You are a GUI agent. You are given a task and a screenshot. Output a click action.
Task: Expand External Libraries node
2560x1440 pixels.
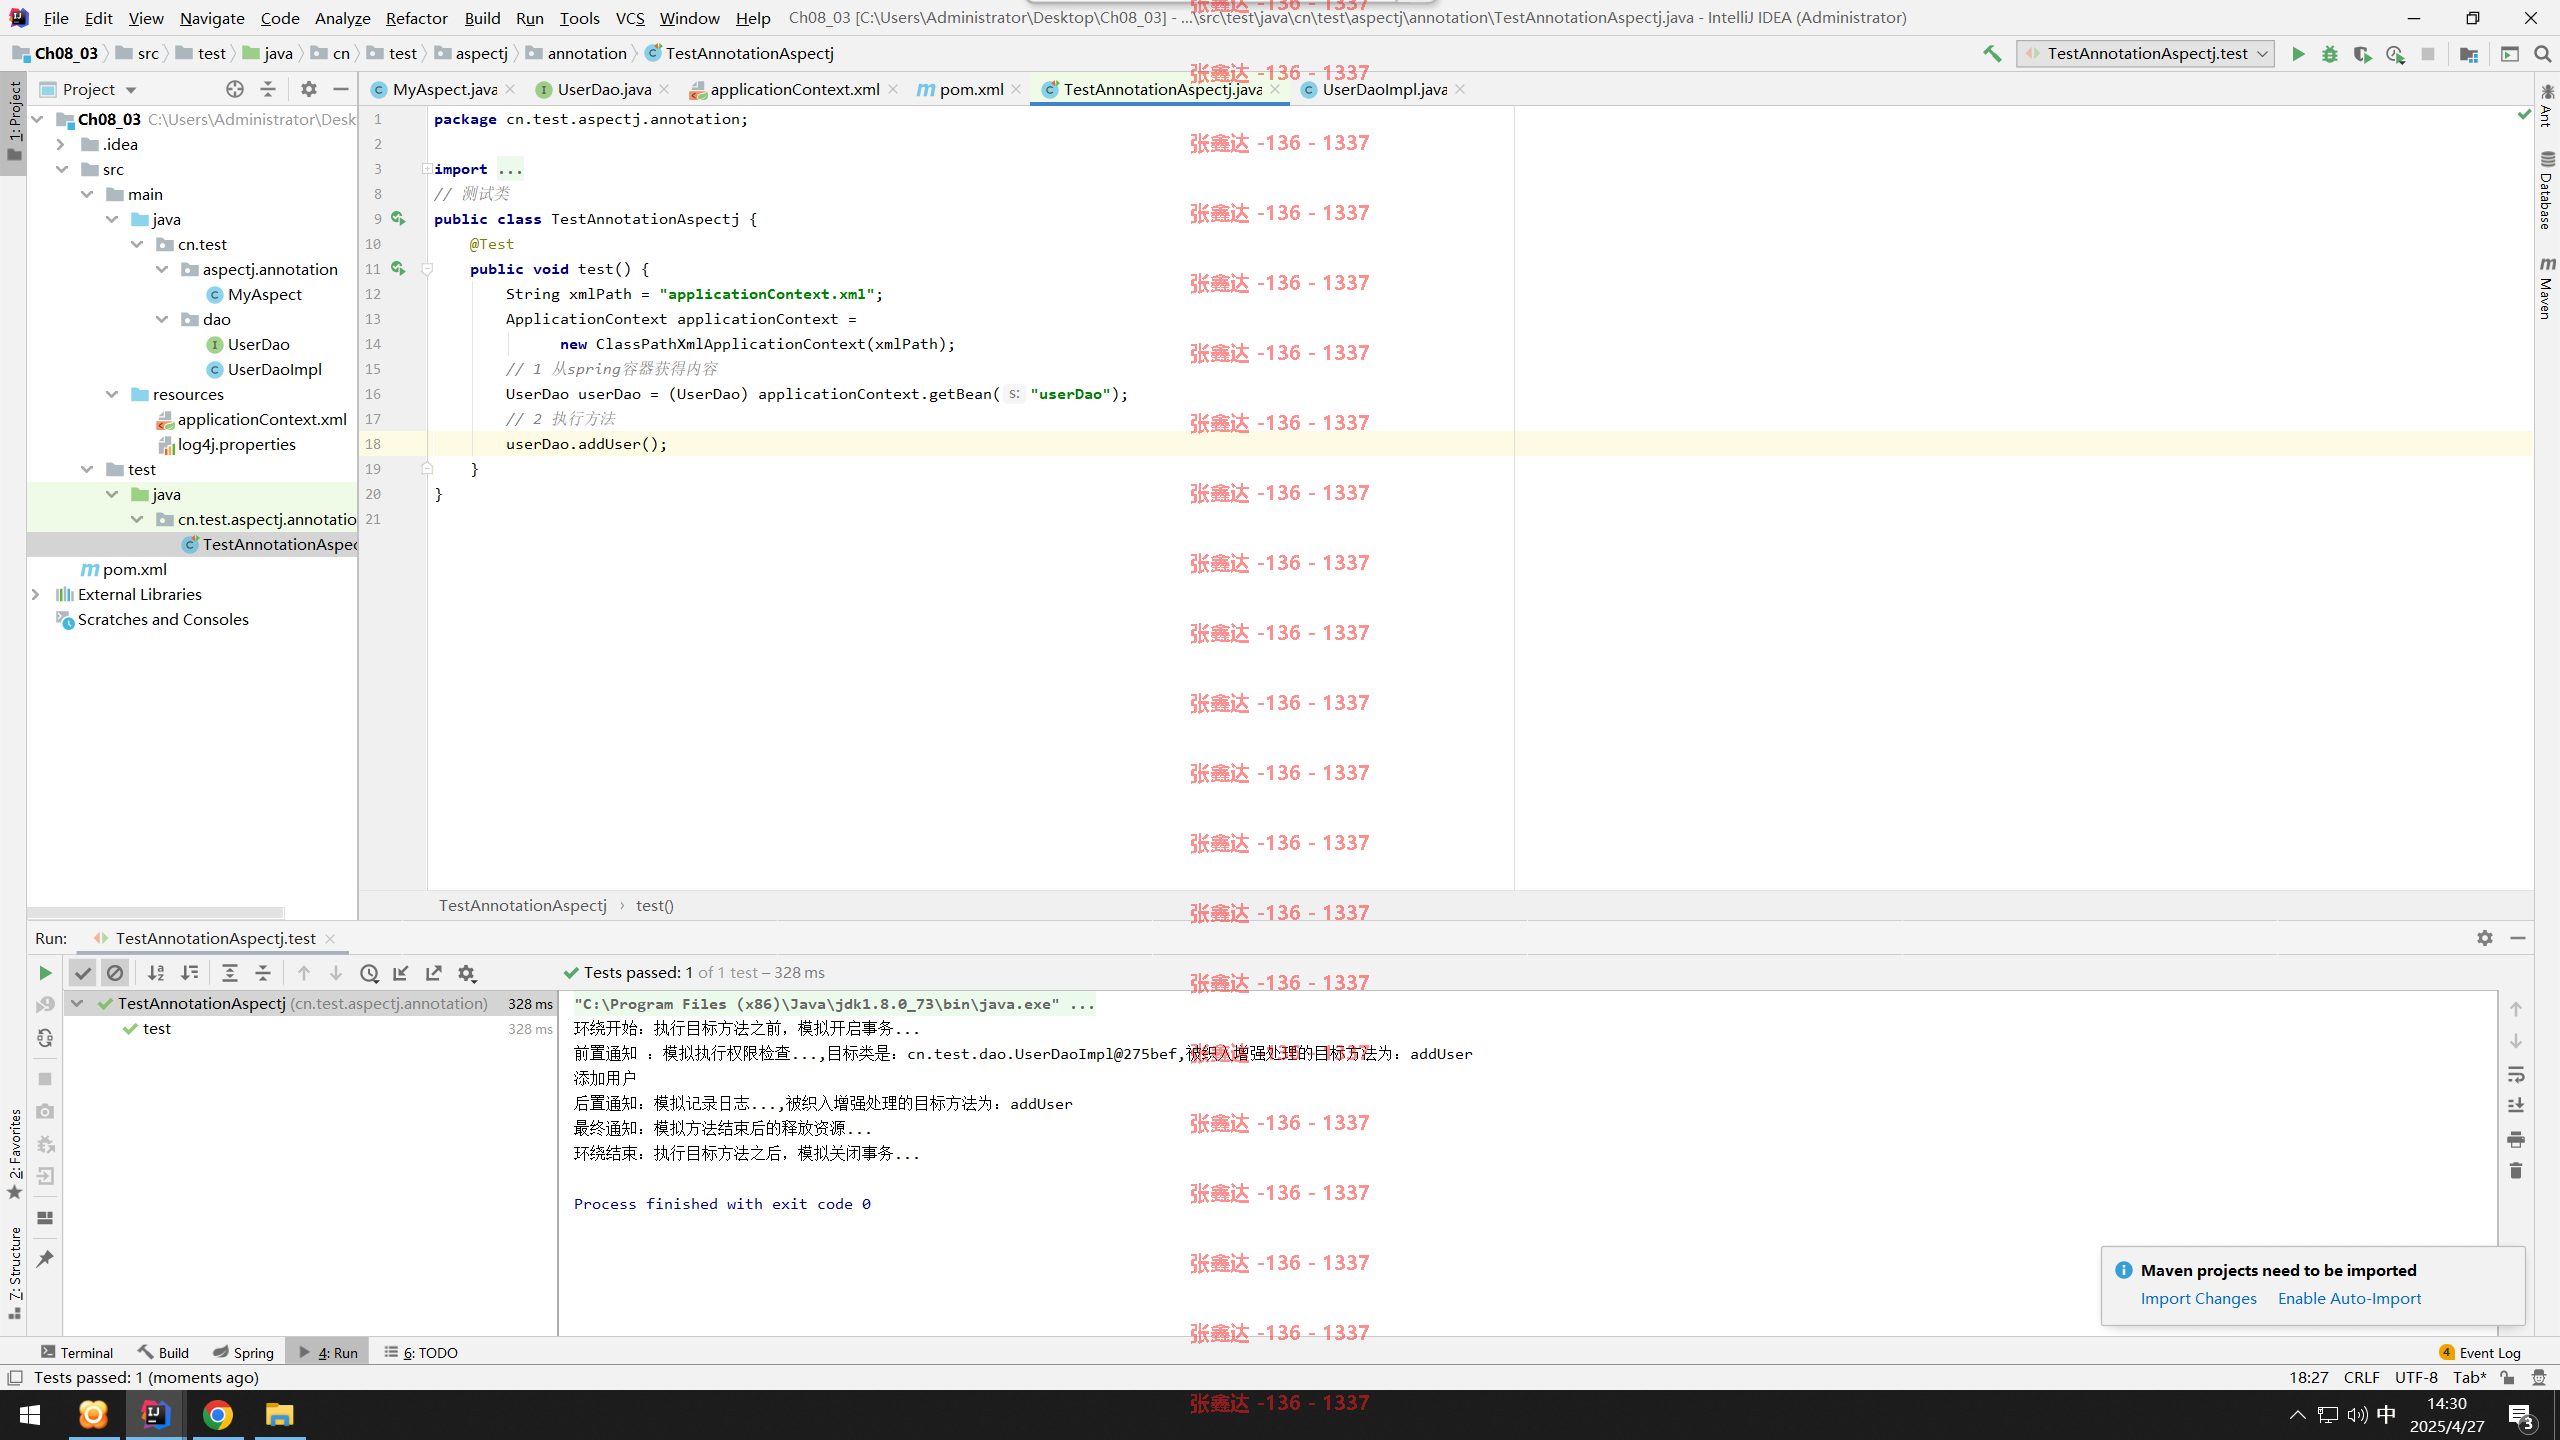point(36,594)
